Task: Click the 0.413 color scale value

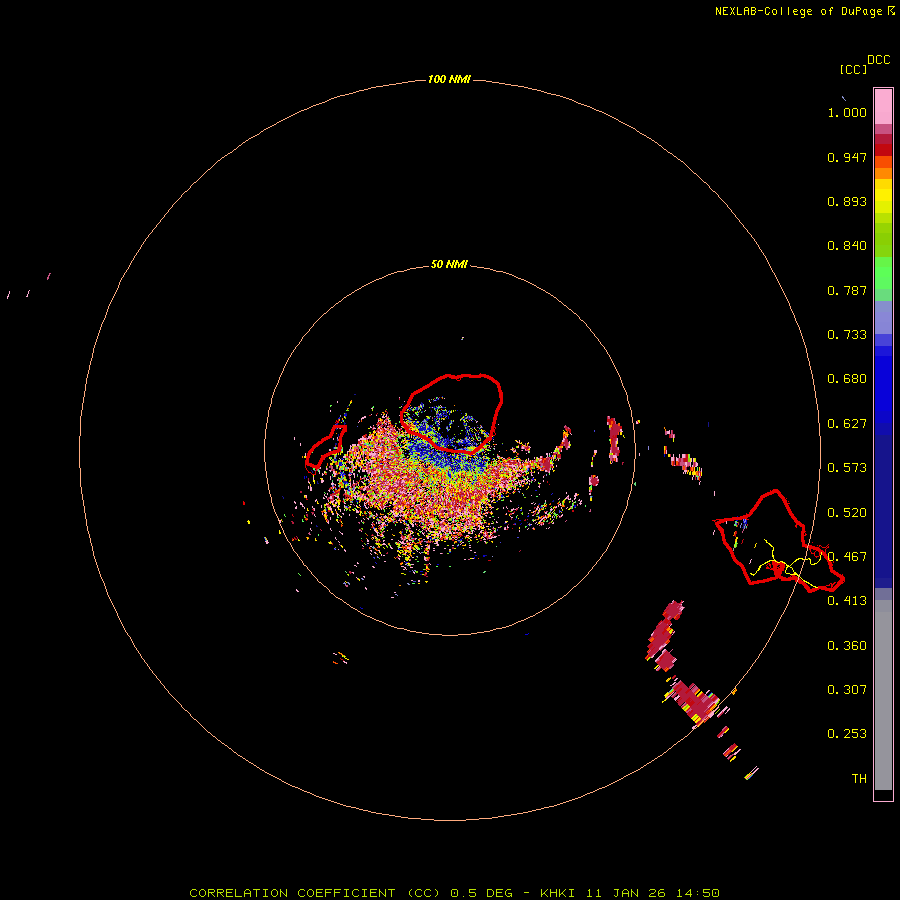Action: tap(847, 601)
